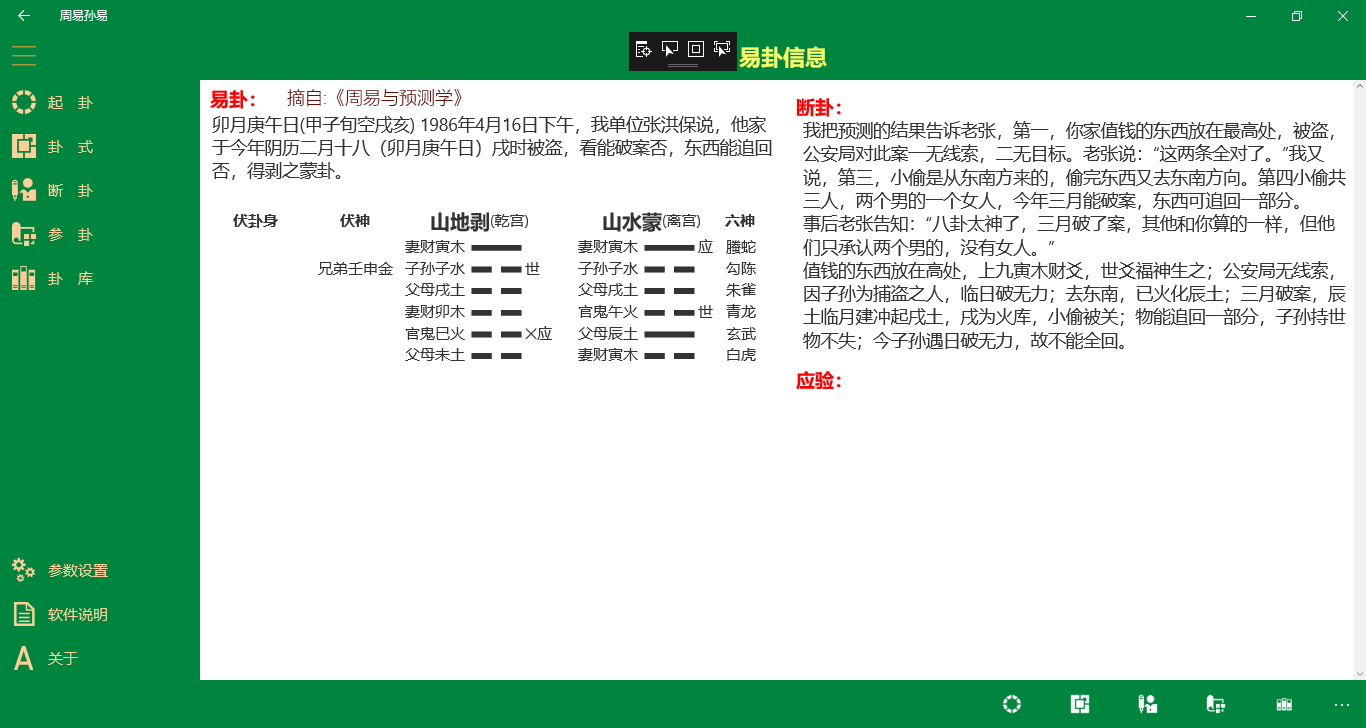Viewport: 1366px width, 728px height.
Task: Toggle Display Layout Adorners debug icon
Action: click(696, 49)
